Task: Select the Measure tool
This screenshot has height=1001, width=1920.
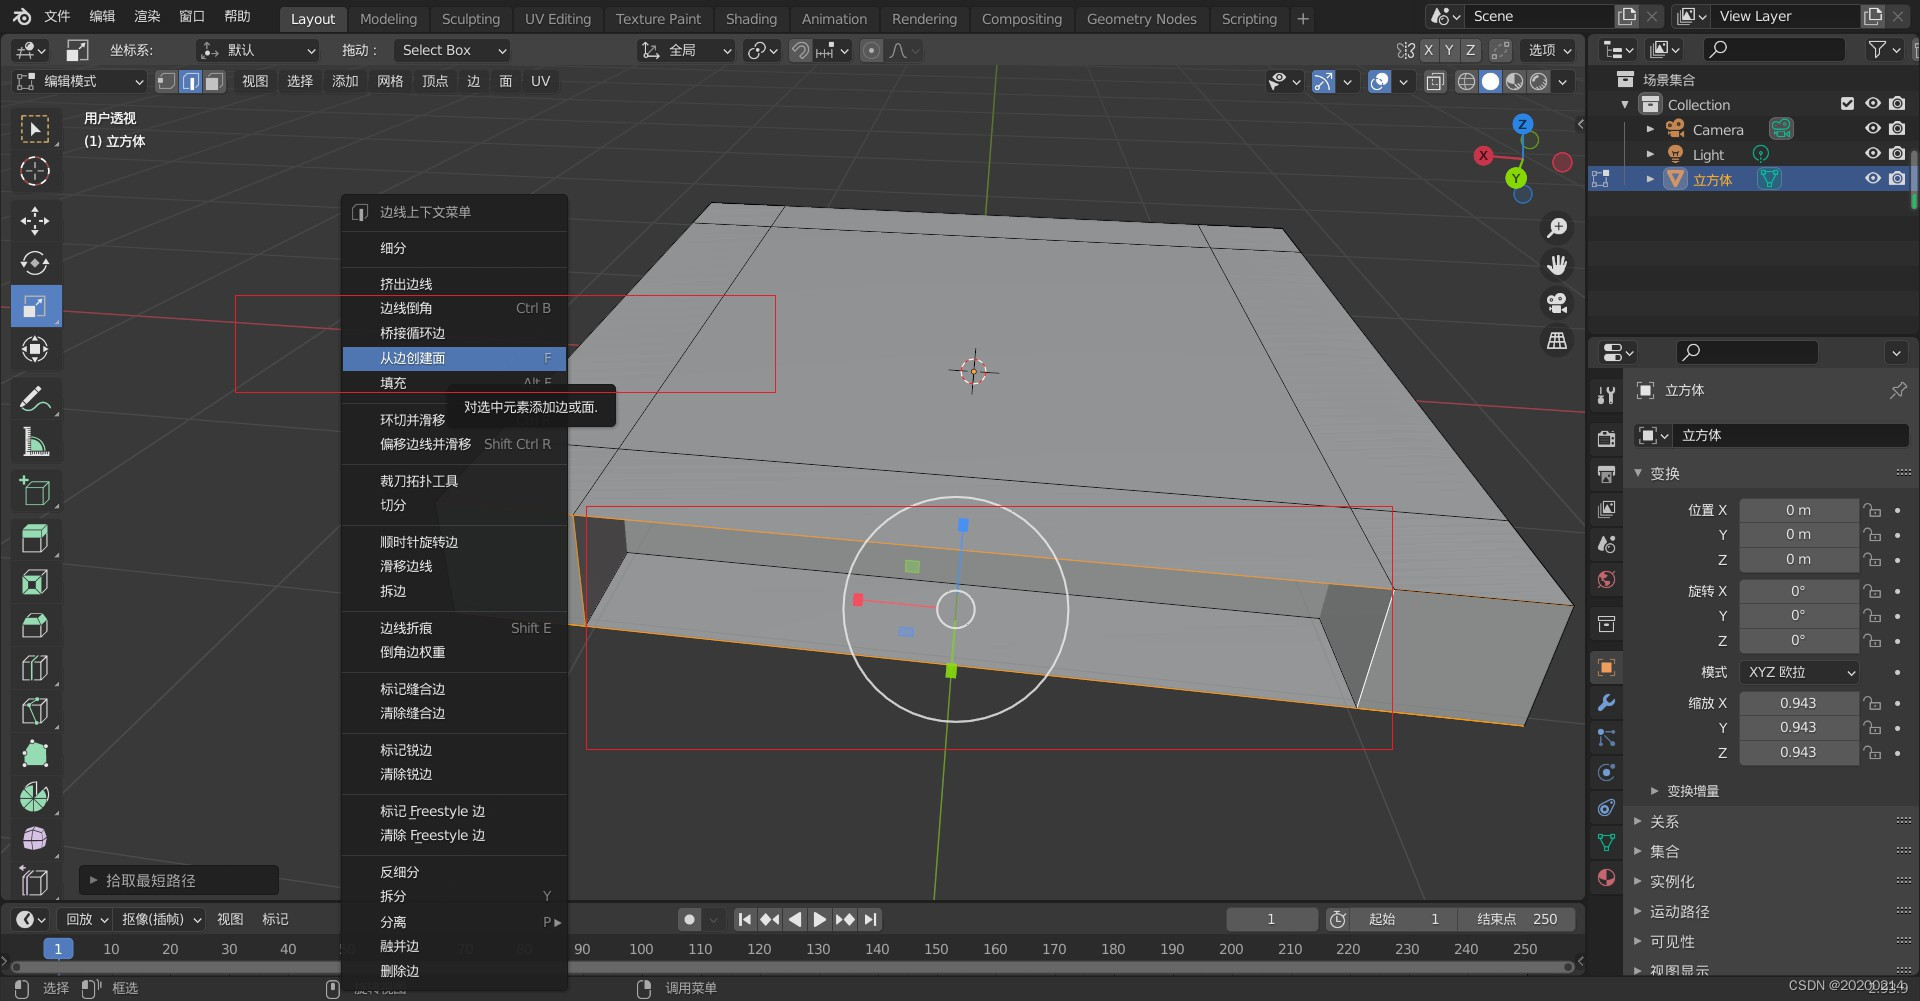Action: (35, 442)
